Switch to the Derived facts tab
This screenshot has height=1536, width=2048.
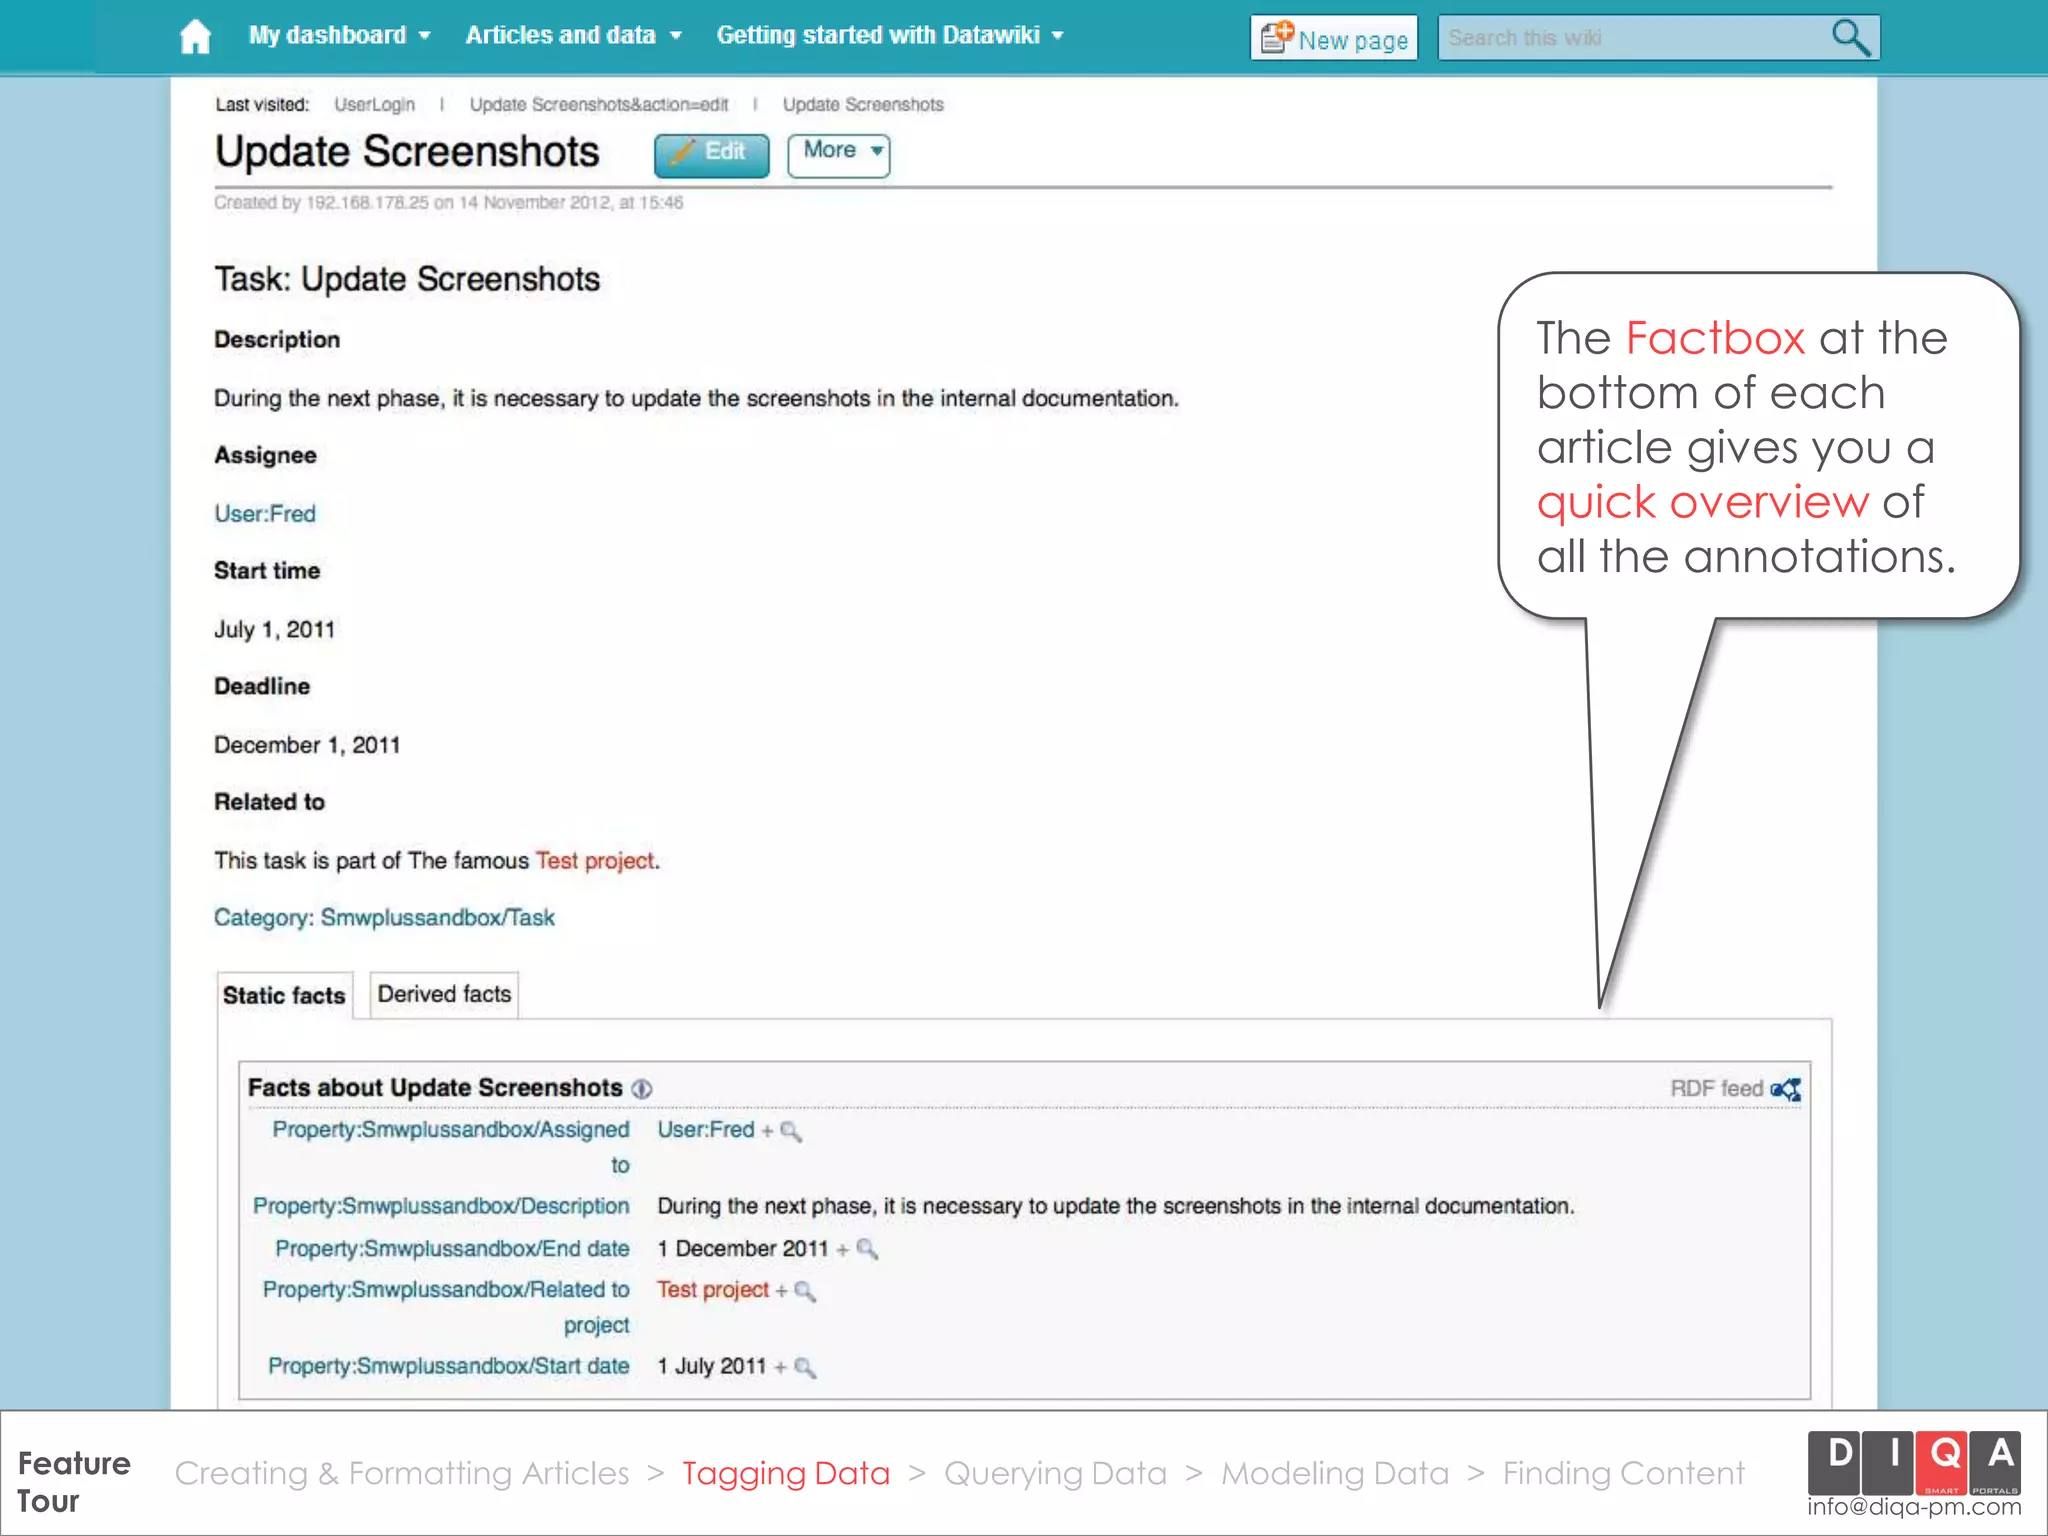click(x=444, y=995)
